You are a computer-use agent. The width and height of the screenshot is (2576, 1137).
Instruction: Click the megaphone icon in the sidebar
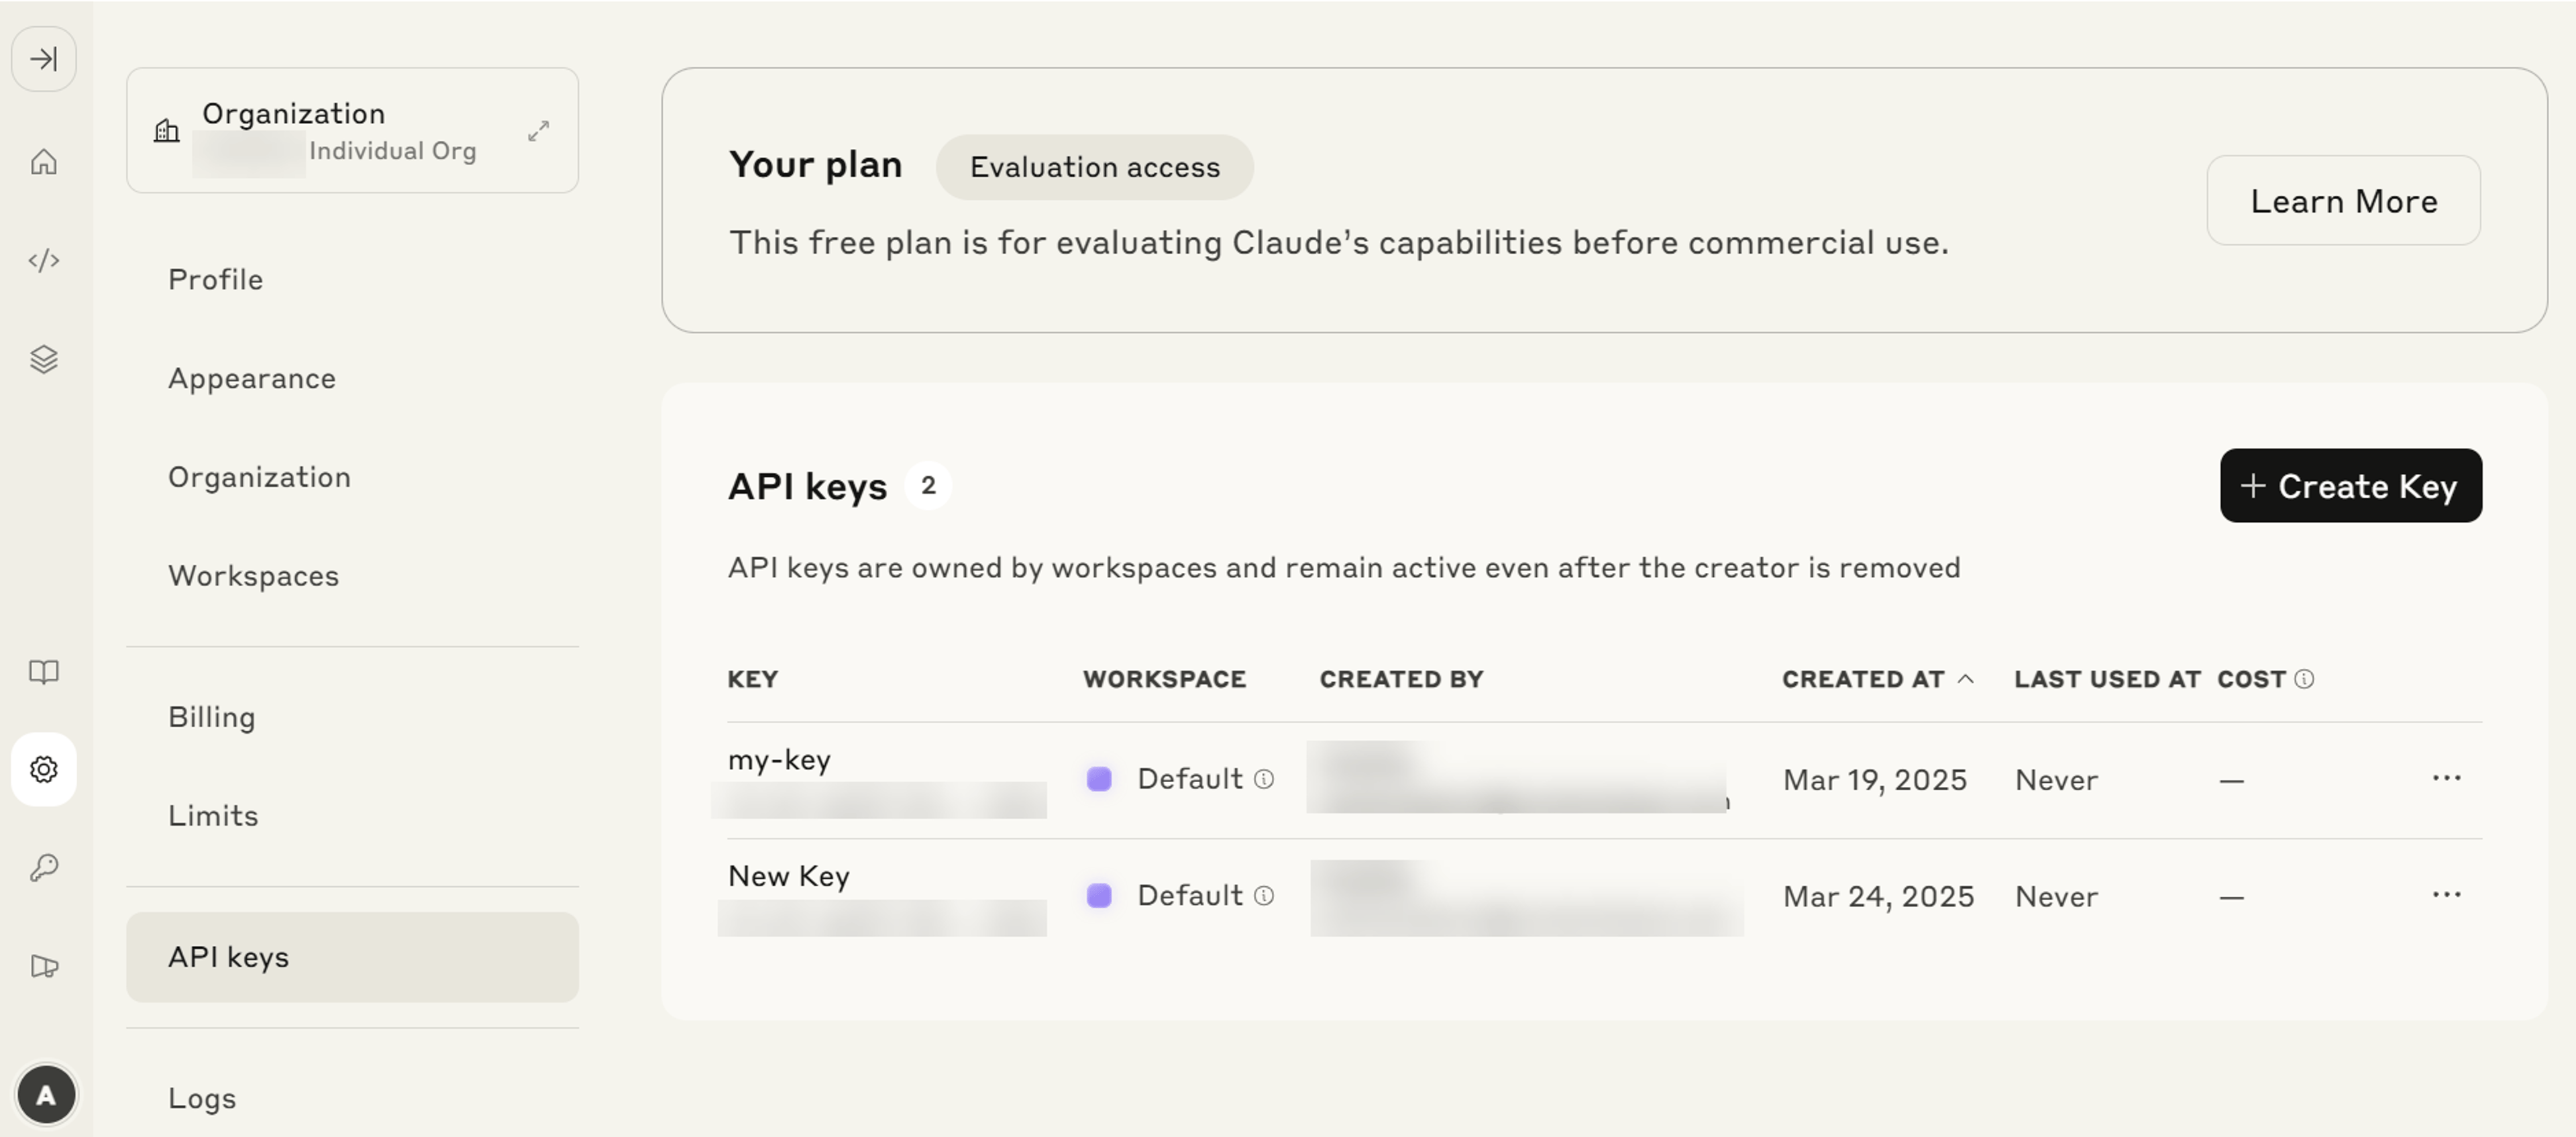pyautogui.click(x=44, y=966)
